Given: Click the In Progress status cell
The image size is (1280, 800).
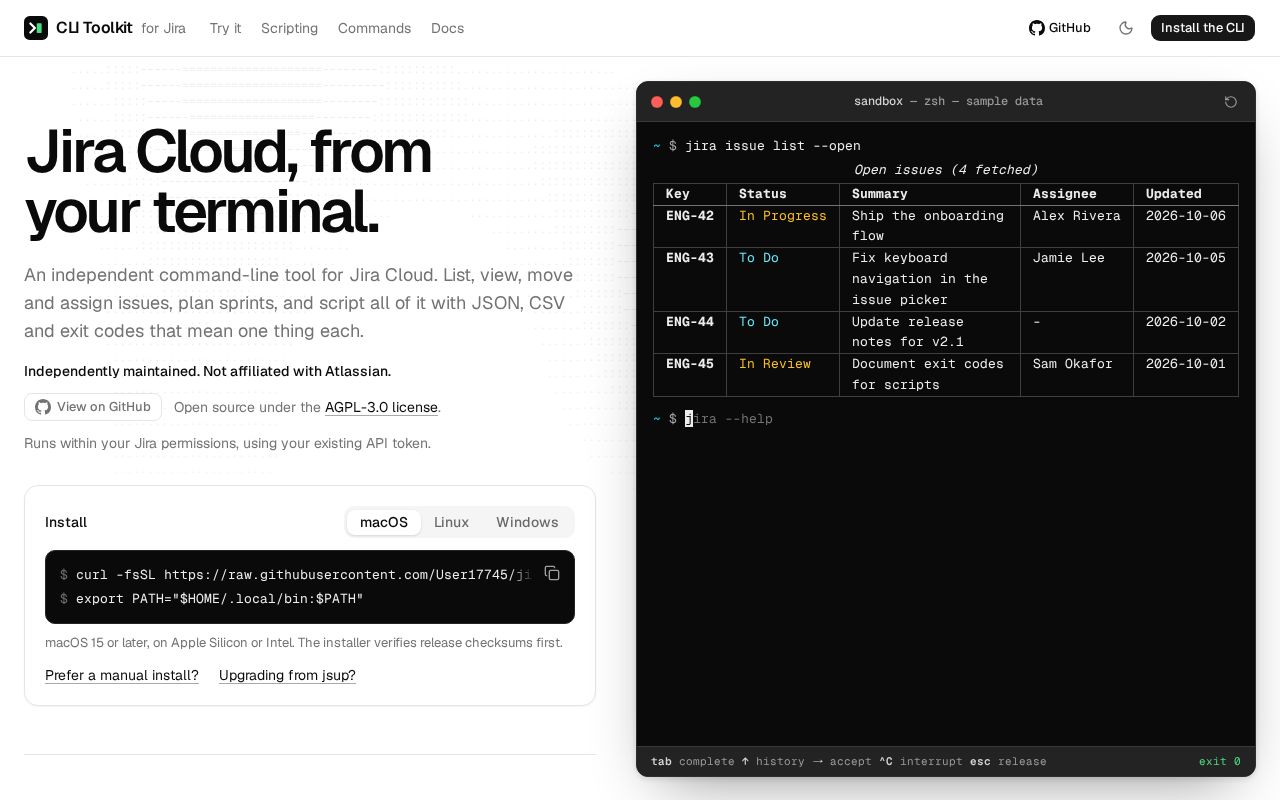Looking at the screenshot, I should [x=783, y=216].
